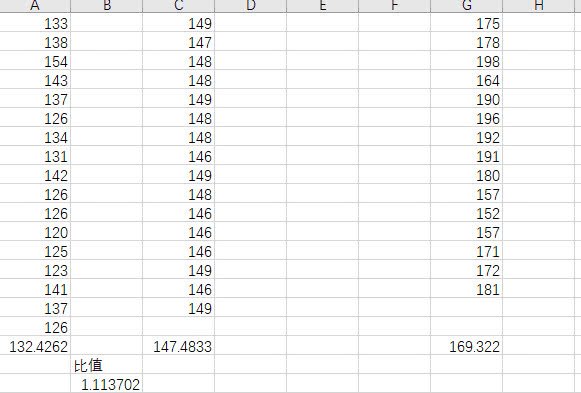Select column A header
This screenshot has height=393, width=581.
(35, 6)
